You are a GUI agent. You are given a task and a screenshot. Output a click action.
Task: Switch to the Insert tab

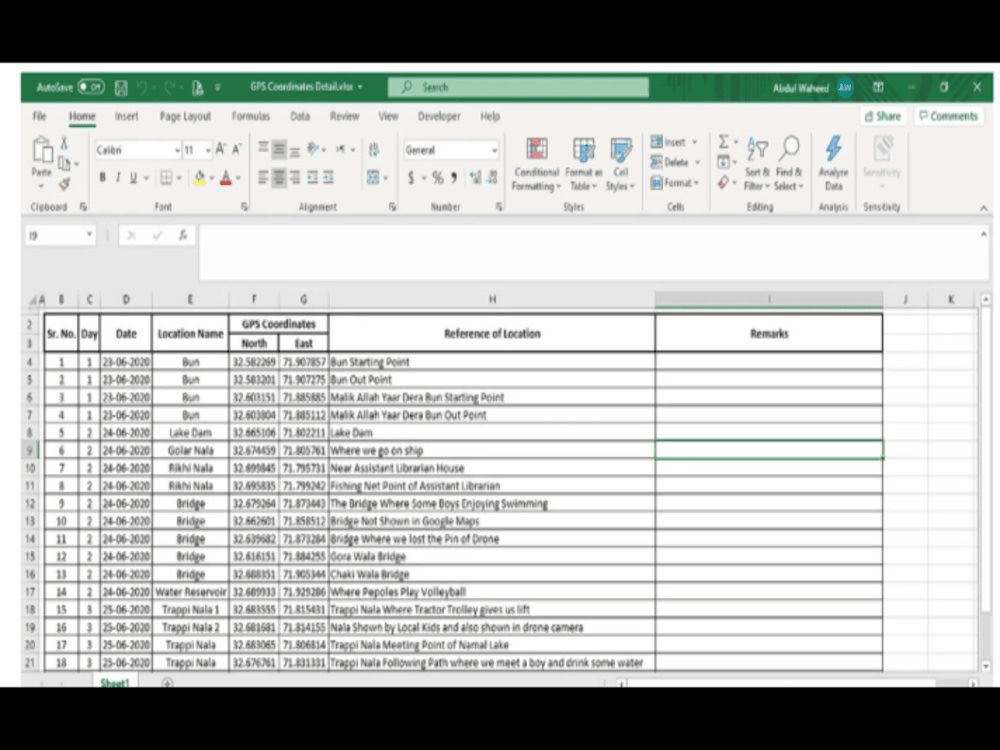[x=126, y=116]
